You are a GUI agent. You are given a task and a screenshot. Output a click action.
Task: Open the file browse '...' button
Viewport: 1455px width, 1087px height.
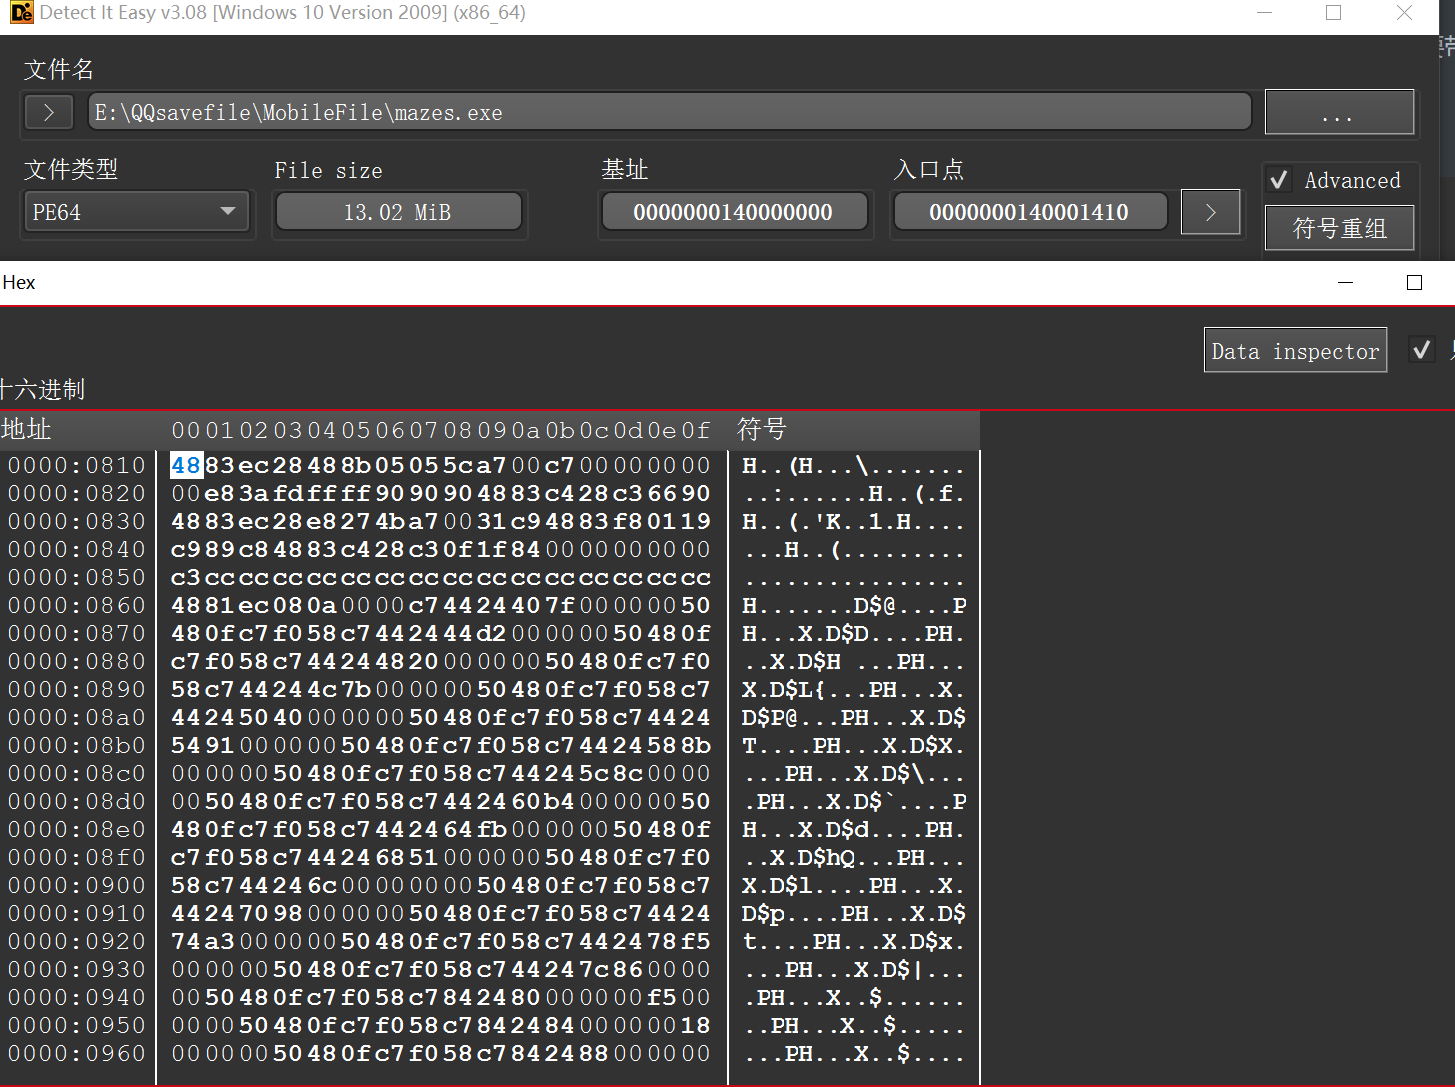[x=1339, y=112]
